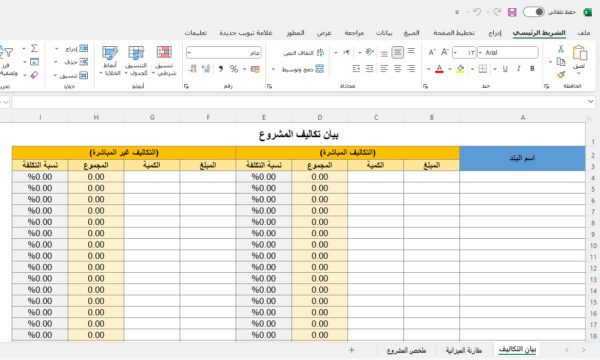
Task: Switch to Page Layout tab (تخطيط الصفحة)
Action: [454, 33]
